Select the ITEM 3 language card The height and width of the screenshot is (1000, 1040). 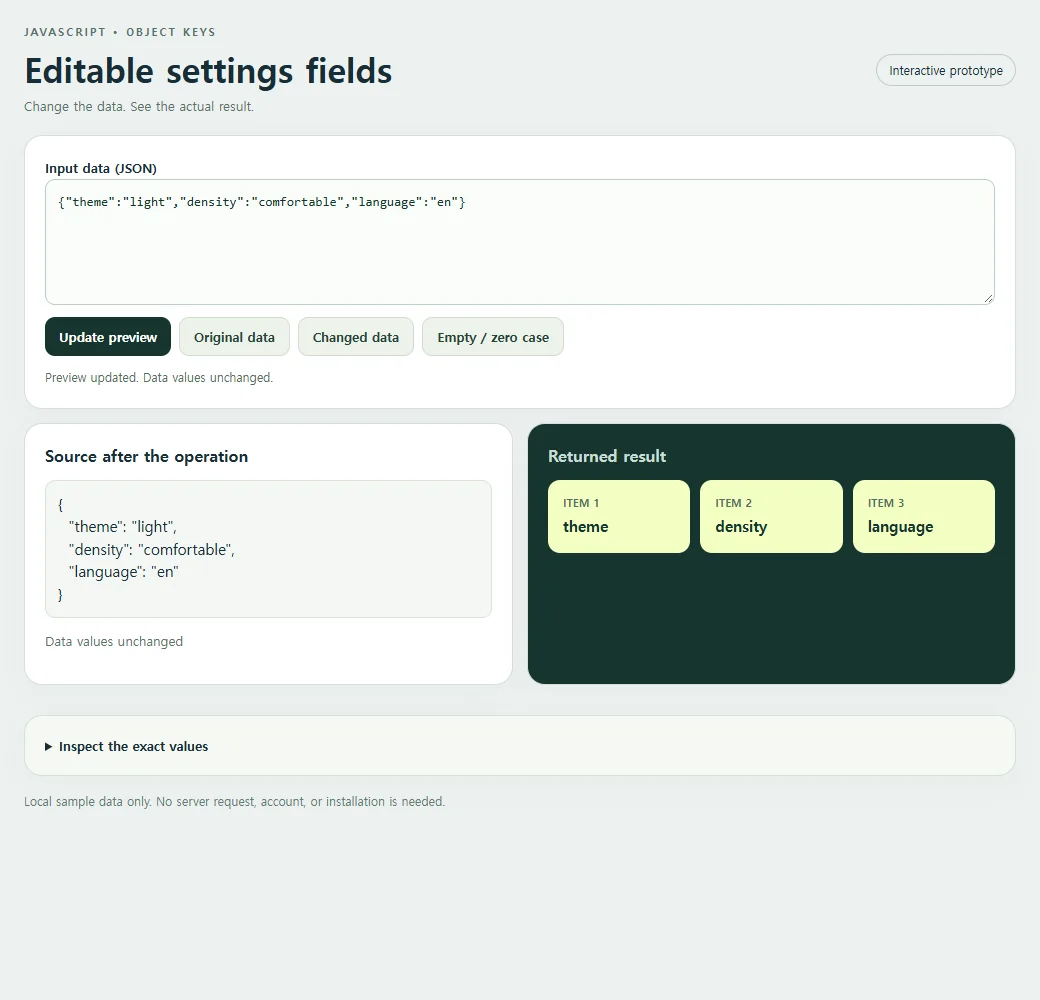923,516
